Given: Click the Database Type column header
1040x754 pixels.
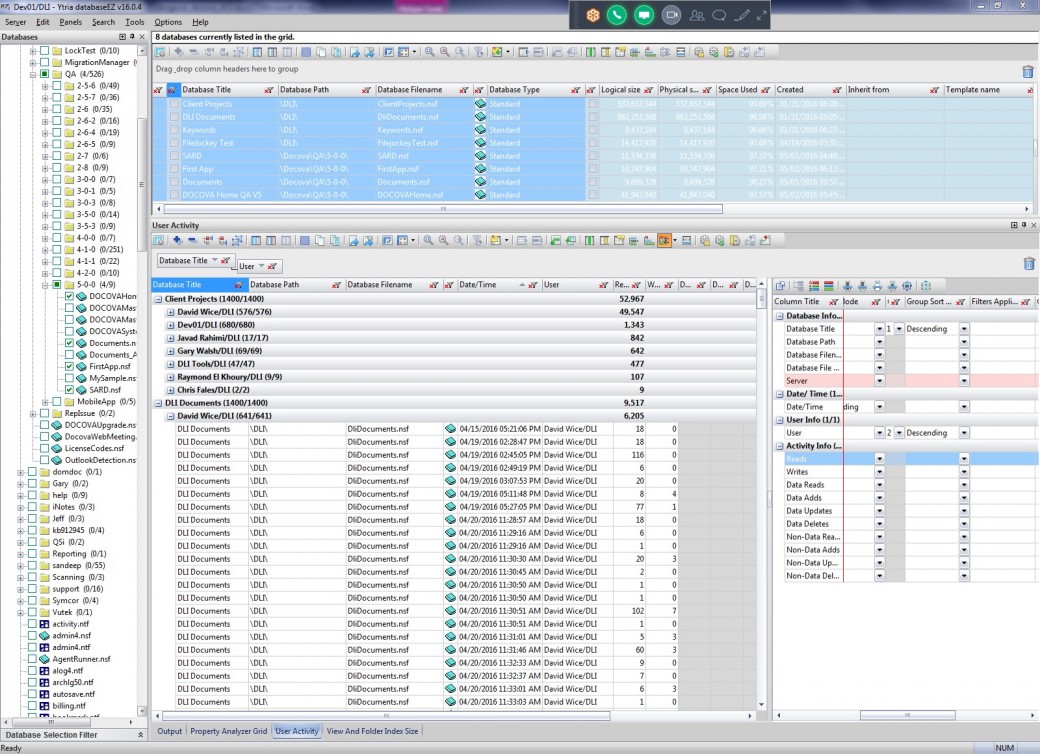Looking at the screenshot, I should coord(514,90).
